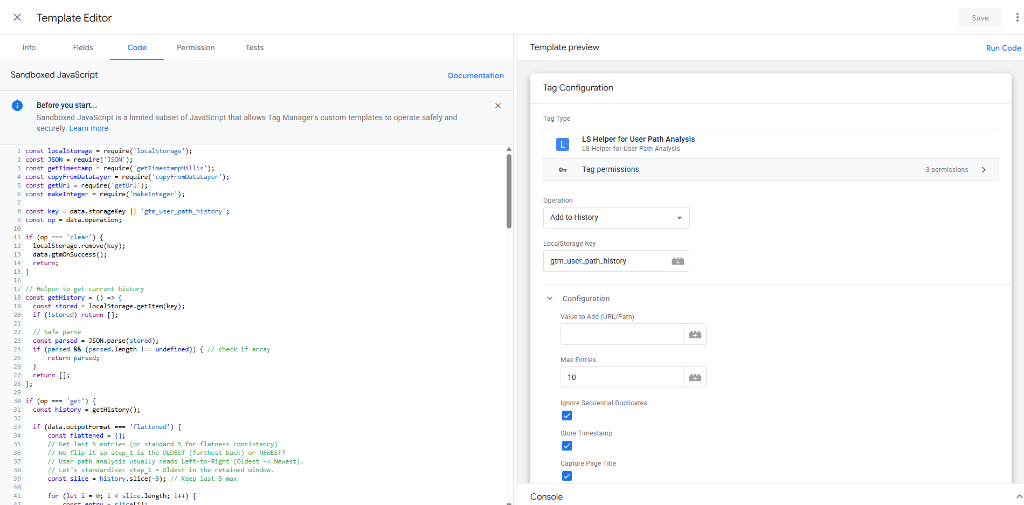Screen dimensions: 1024x505
Task: Click the Max Entries input field
Action: coord(621,377)
